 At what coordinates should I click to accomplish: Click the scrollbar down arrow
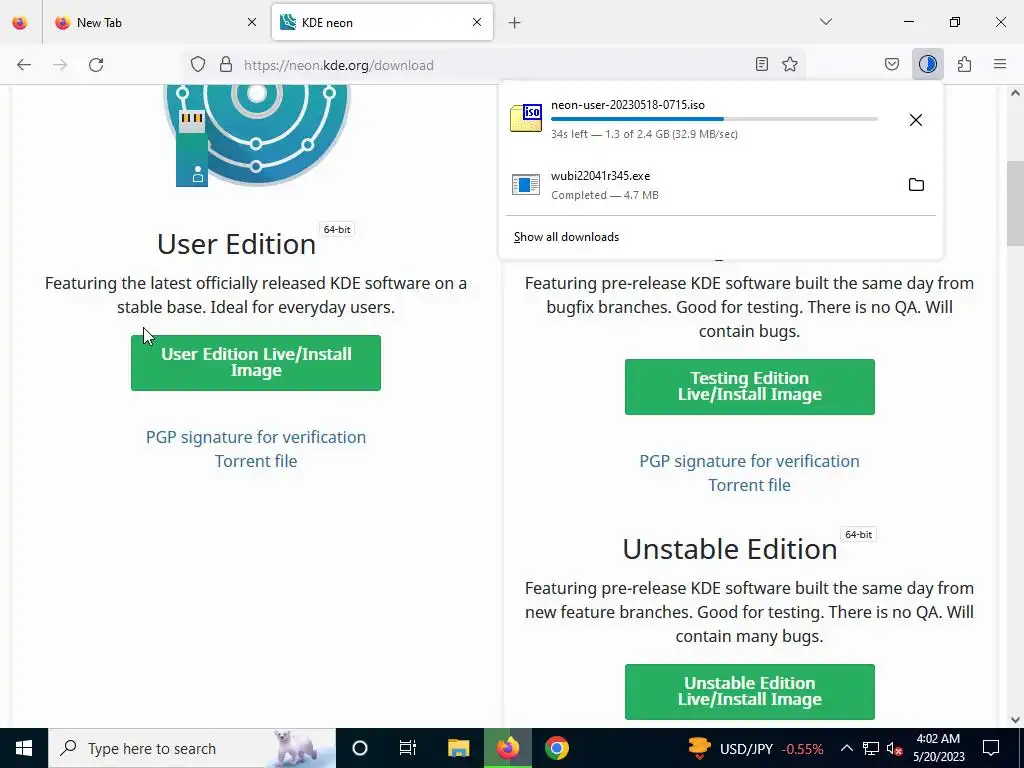point(1015,720)
